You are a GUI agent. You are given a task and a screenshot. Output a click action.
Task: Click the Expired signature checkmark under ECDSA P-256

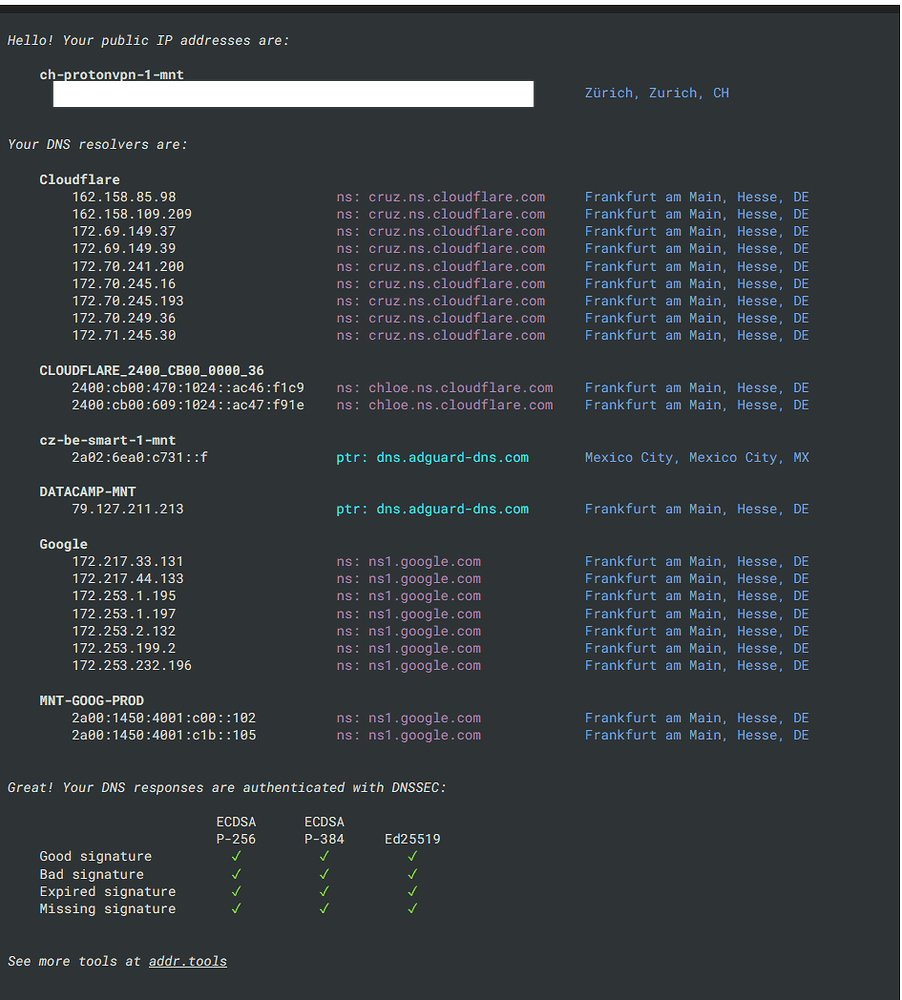point(236,891)
